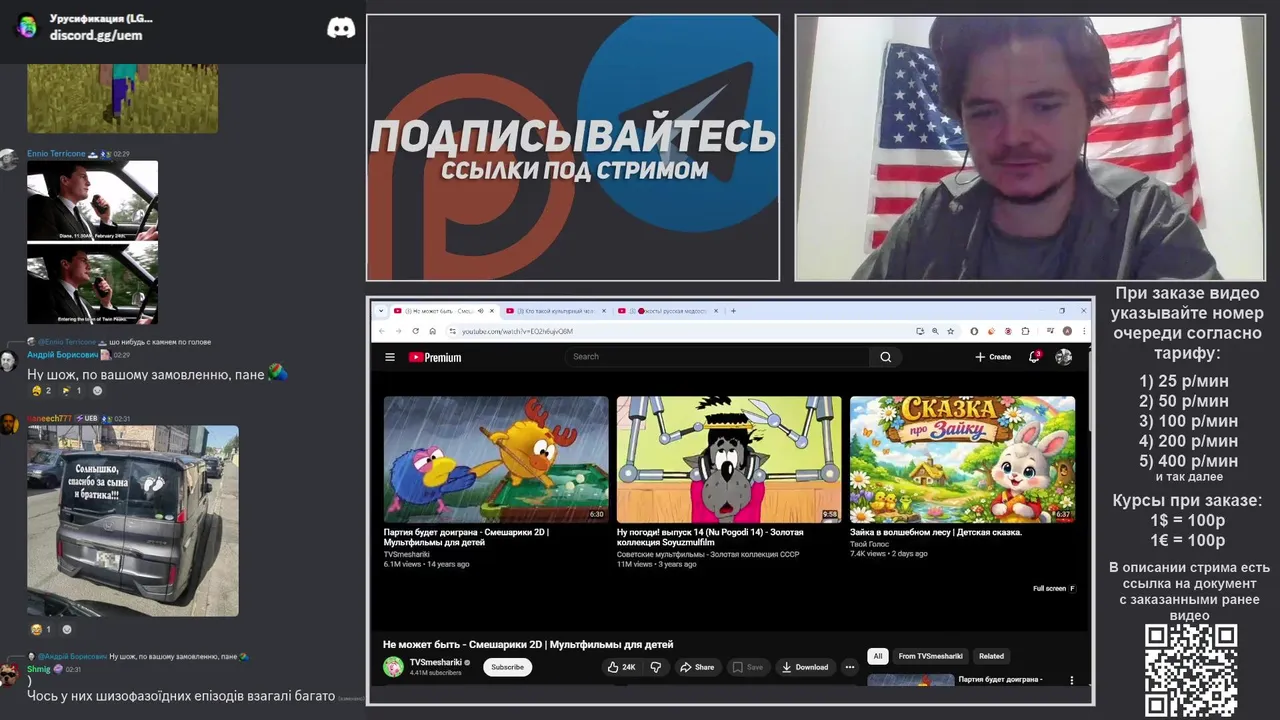This screenshot has width=1280, height=720.
Task: Open the Сказка про Зайку thumbnail
Action: point(962,459)
